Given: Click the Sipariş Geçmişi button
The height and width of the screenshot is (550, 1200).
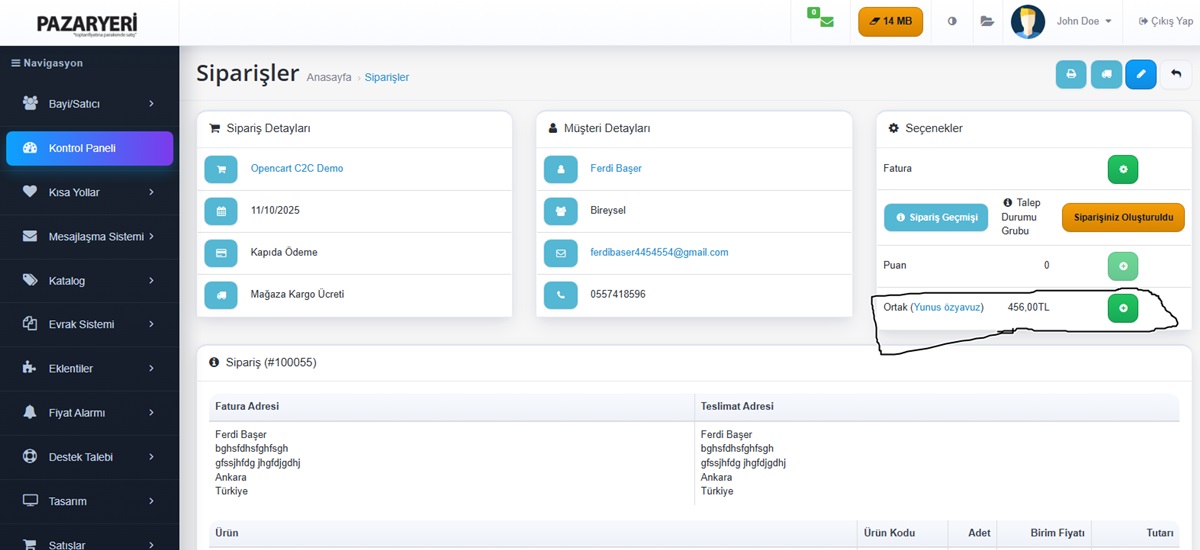Looking at the screenshot, I should pos(936,217).
